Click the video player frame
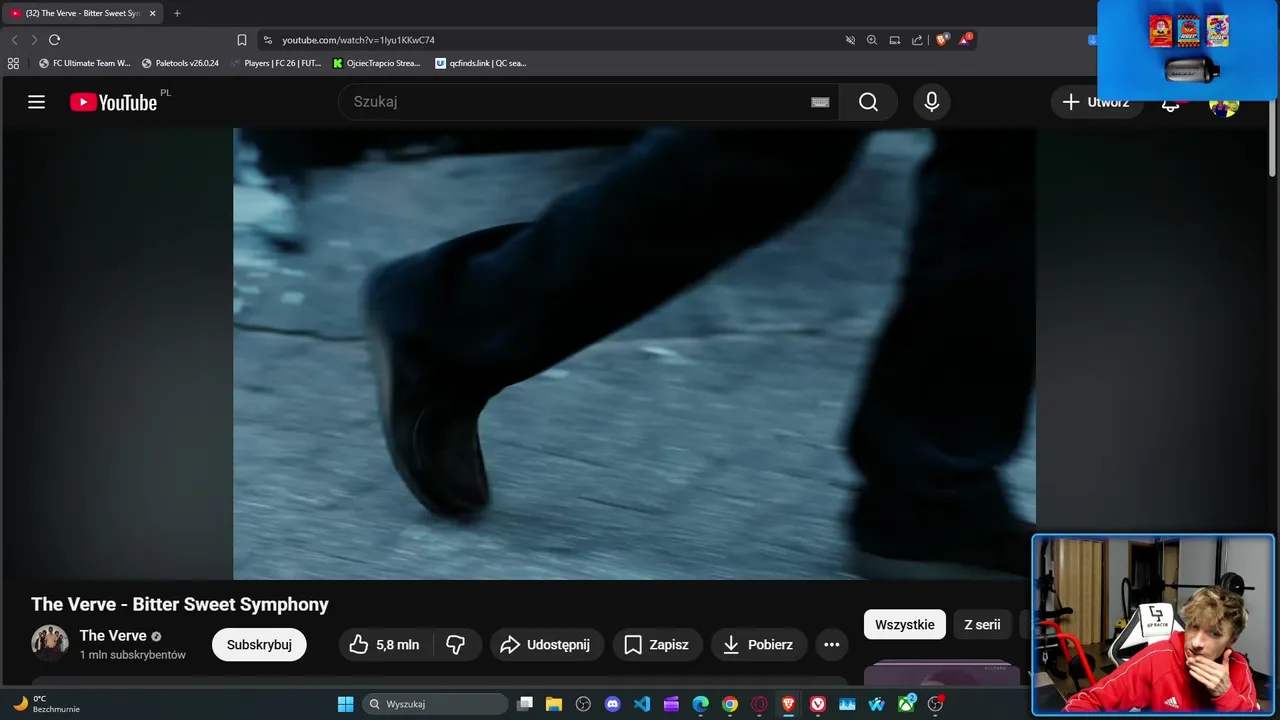 point(634,354)
